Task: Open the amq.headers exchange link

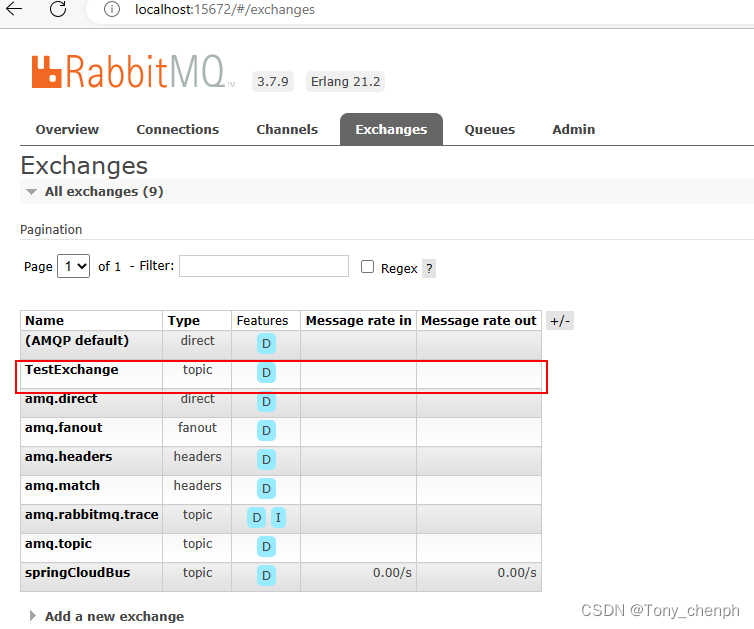Action: [68, 456]
